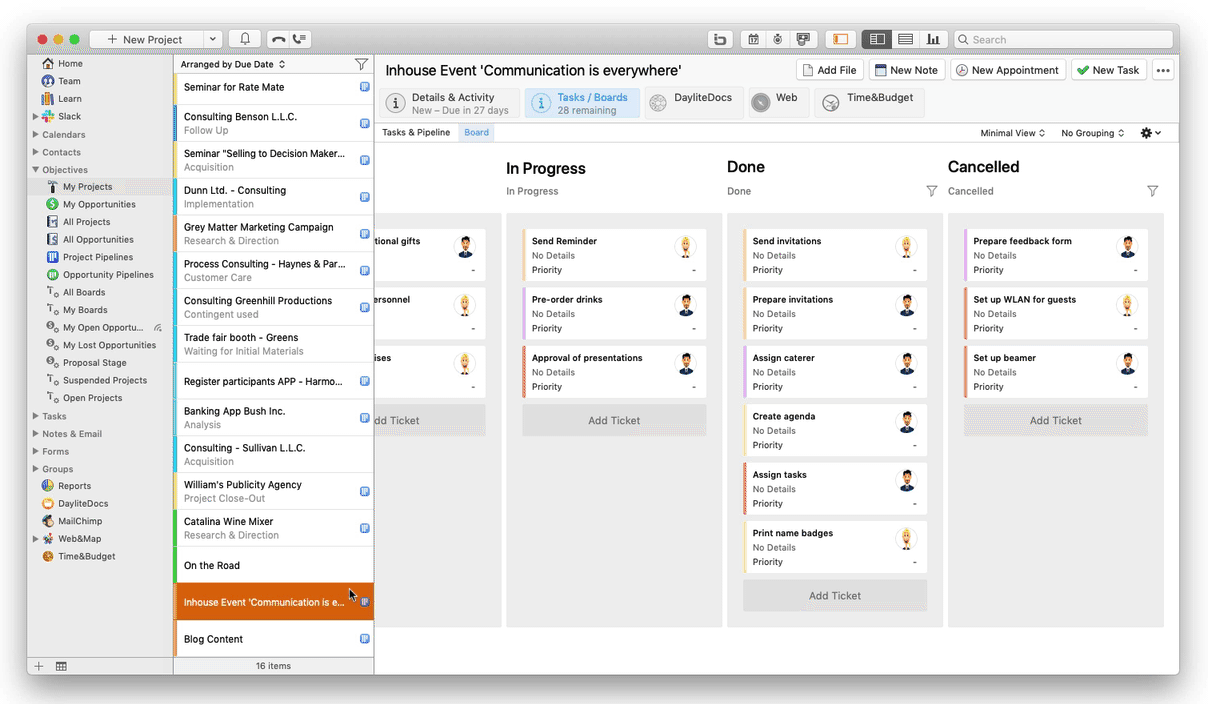The image size is (1208, 704).
Task: Click the notifications bell icon
Action: coord(245,39)
